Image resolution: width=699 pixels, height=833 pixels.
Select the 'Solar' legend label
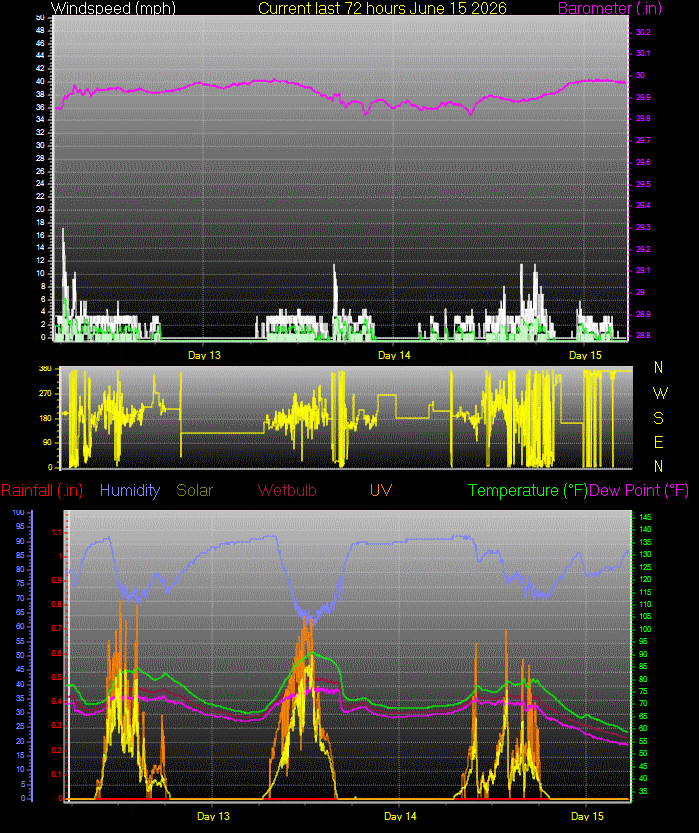[x=194, y=490]
